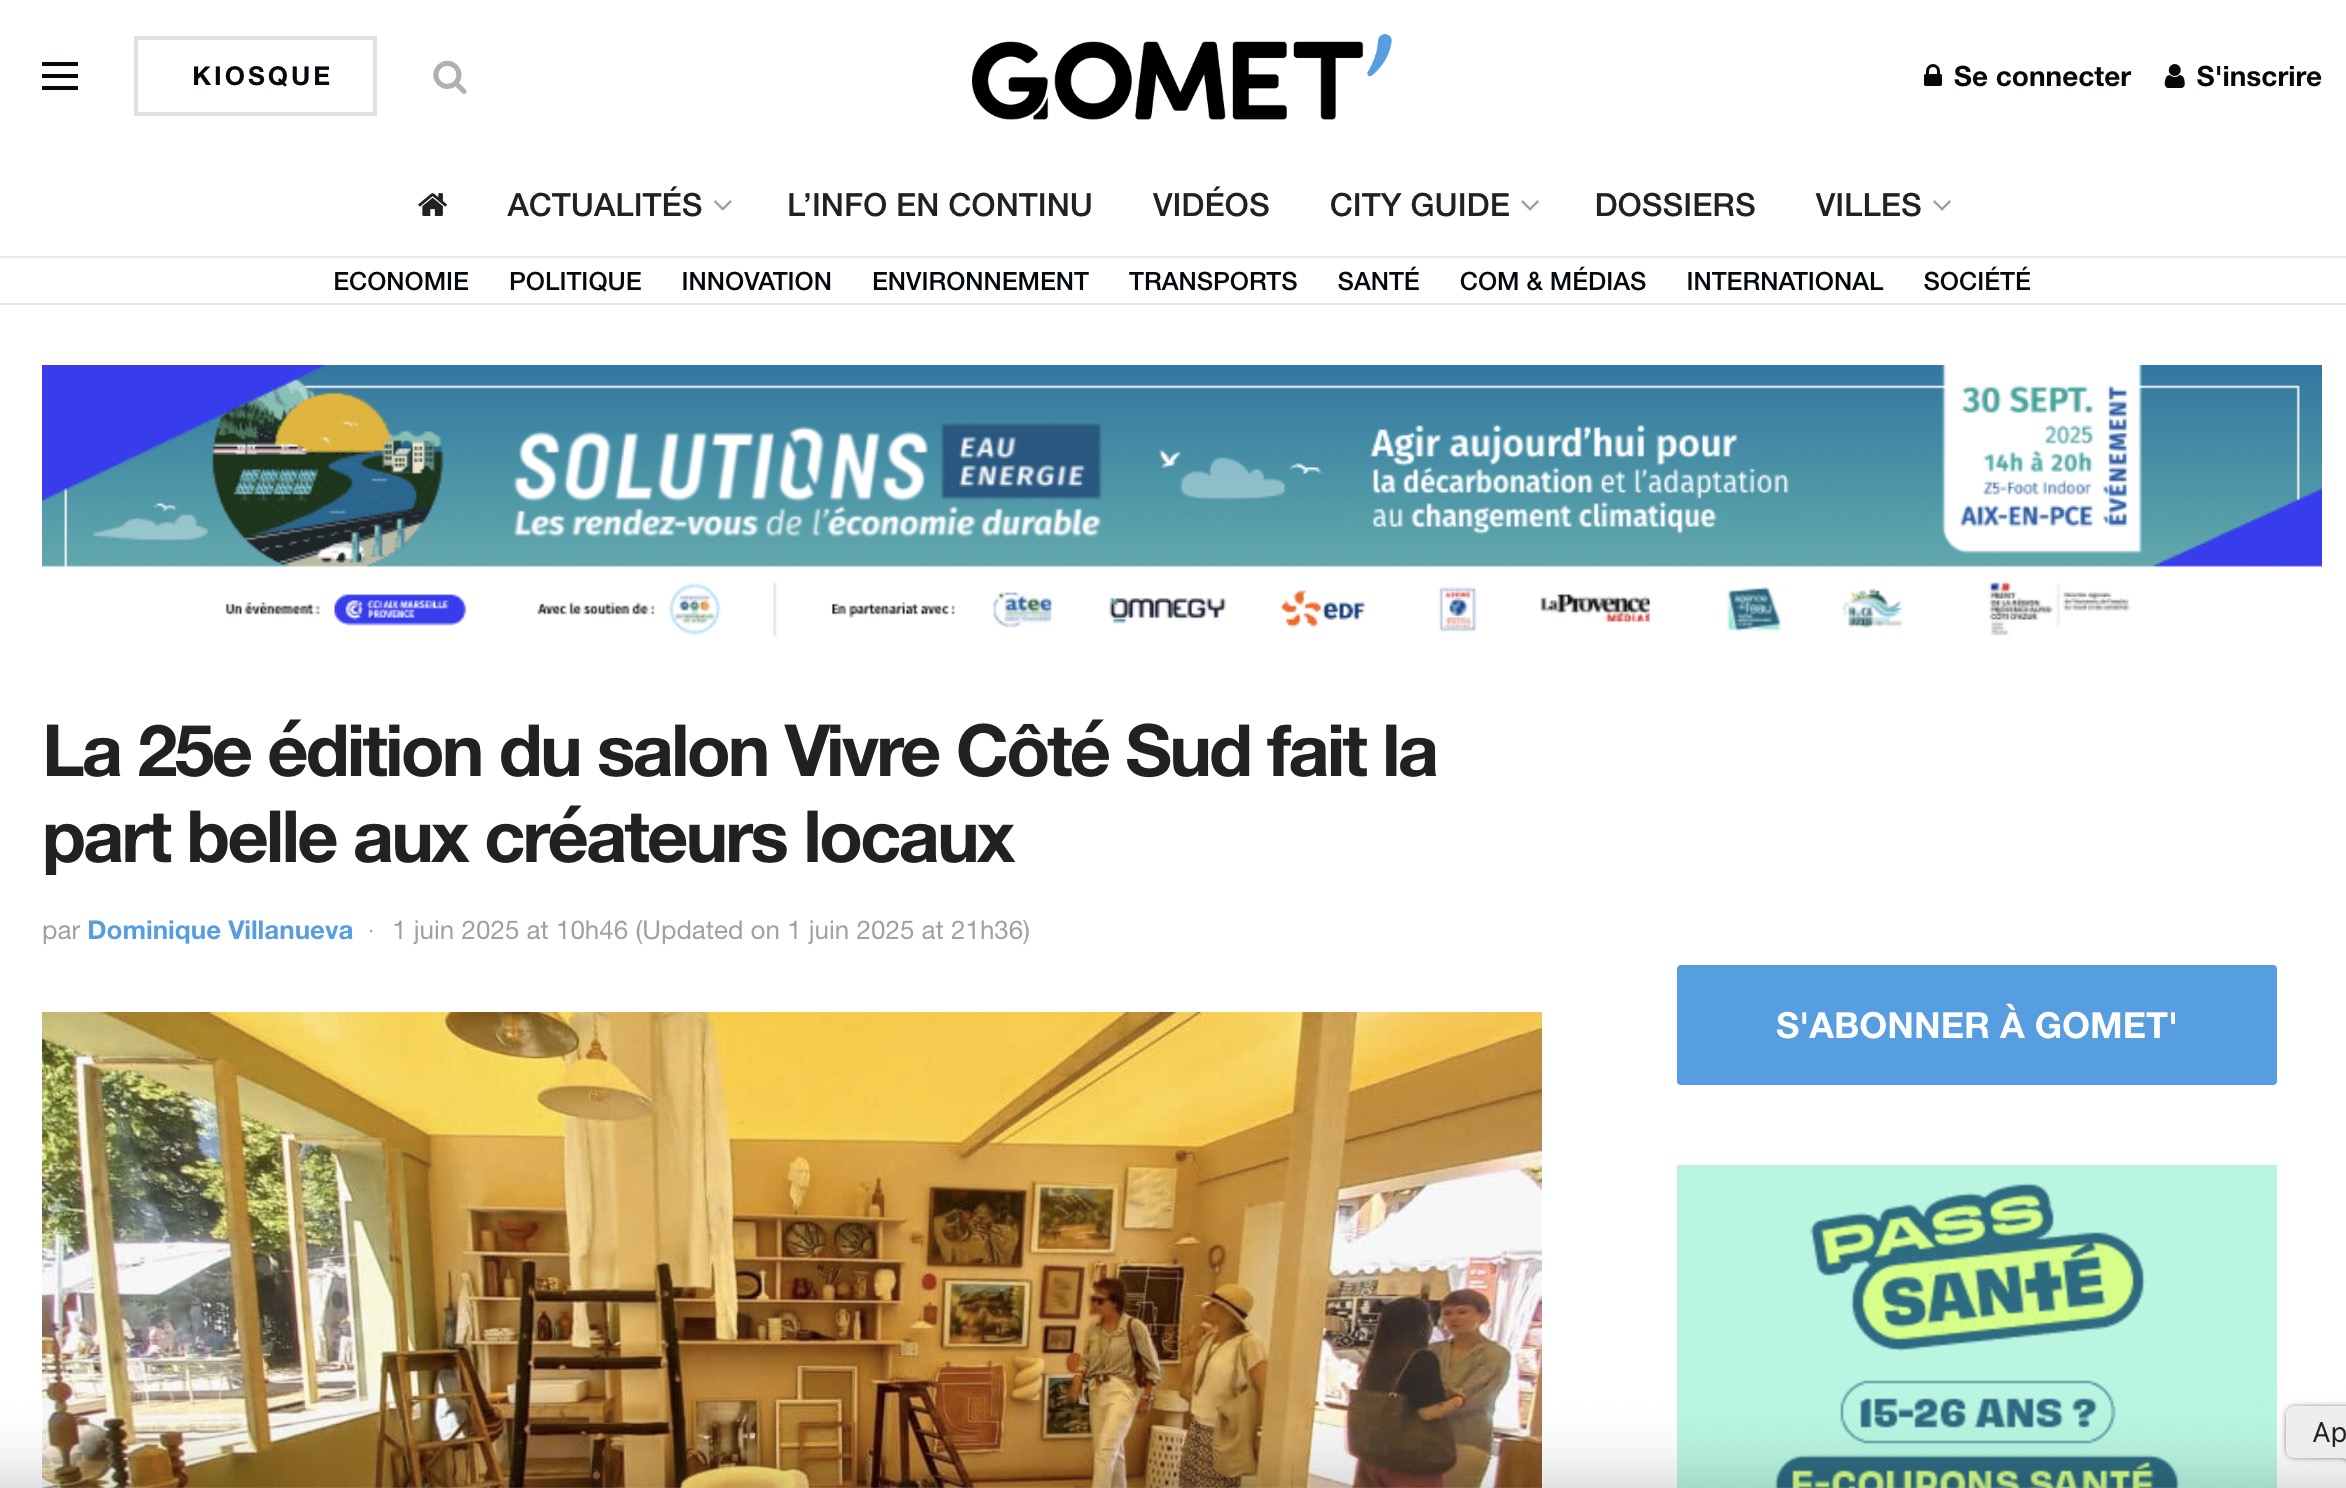This screenshot has width=2346, height=1488.
Task: Expand the ACTUALITÉS dropdown
Action: (x=619, y=205)
